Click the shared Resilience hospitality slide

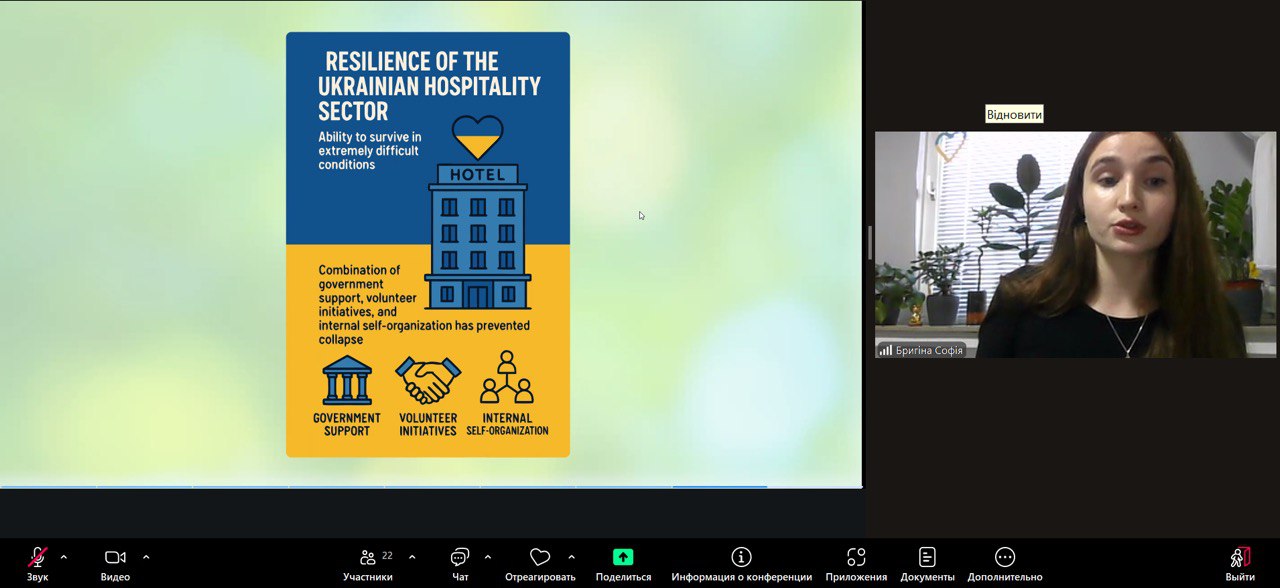428,245
